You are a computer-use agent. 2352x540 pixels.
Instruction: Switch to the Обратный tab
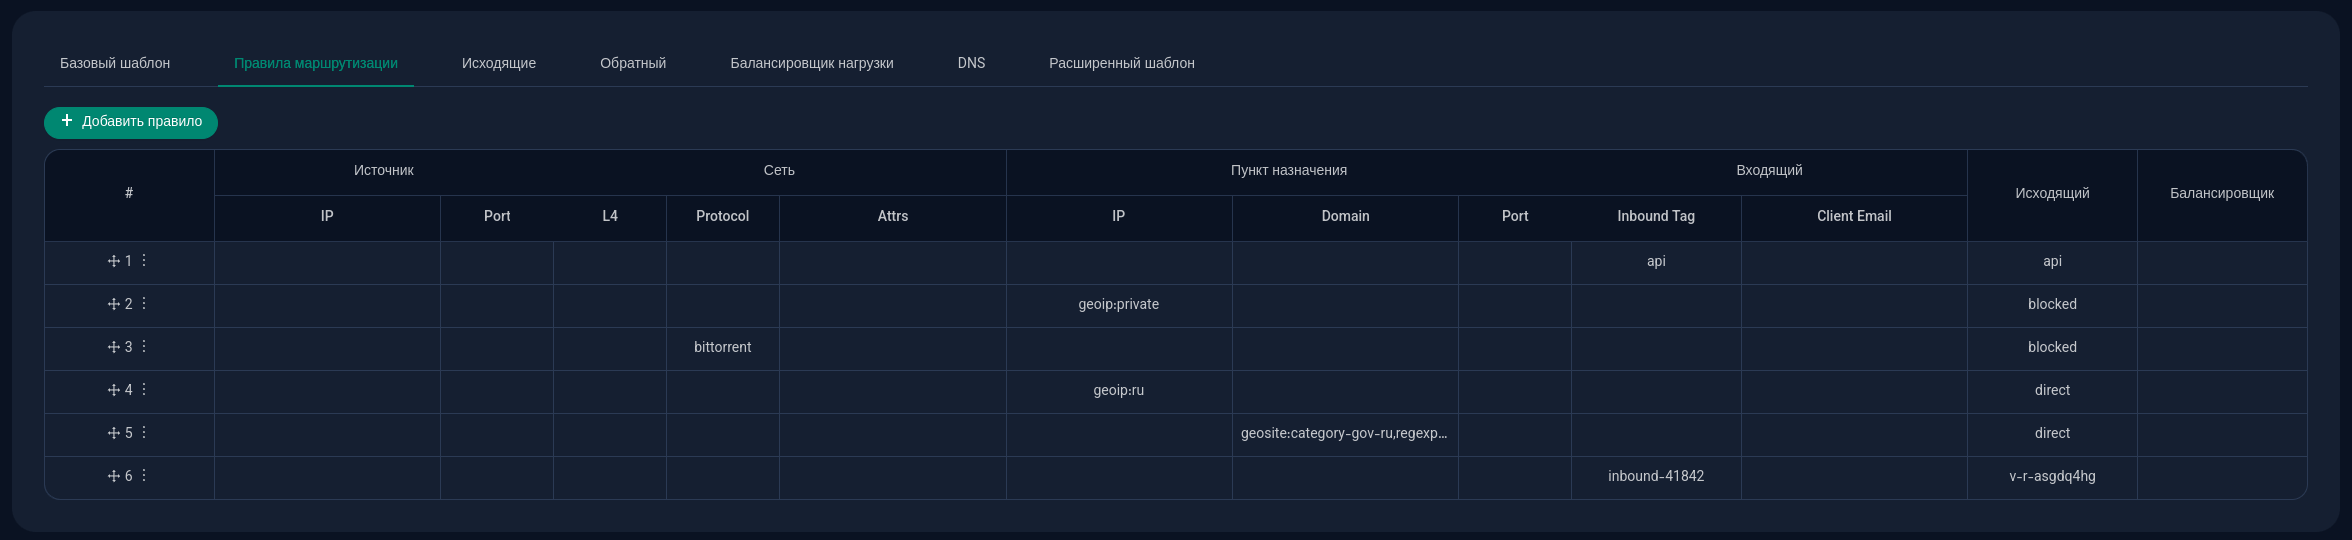633,63
